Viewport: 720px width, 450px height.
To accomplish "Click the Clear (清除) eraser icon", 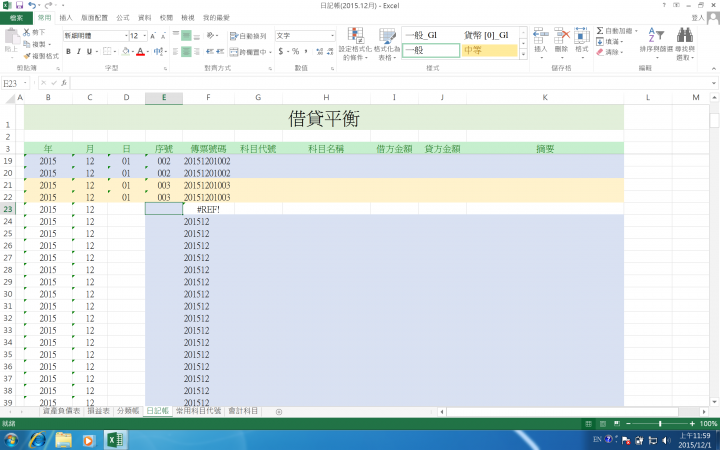I will (600, 52).
